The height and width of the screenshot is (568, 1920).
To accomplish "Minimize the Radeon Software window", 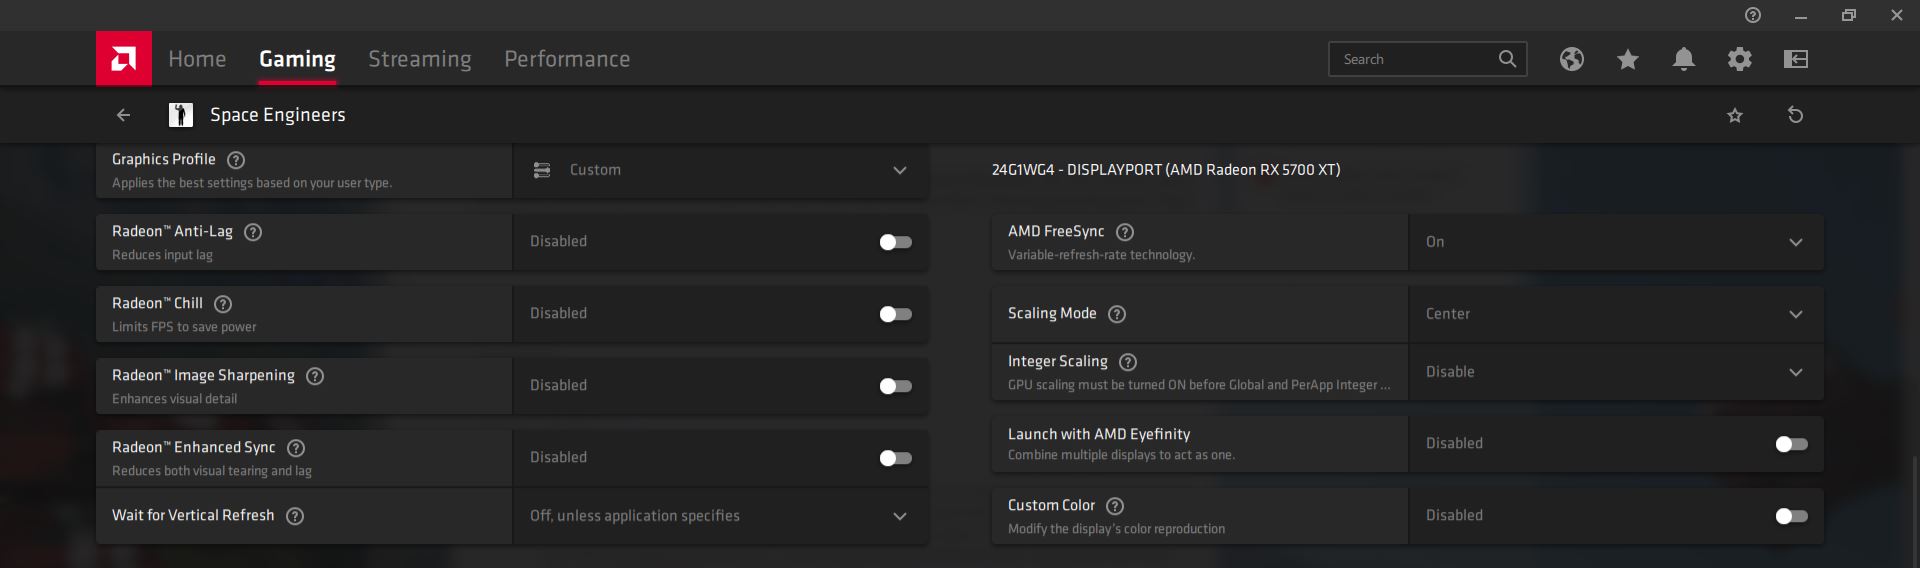I will click(x=1801, y=16).
